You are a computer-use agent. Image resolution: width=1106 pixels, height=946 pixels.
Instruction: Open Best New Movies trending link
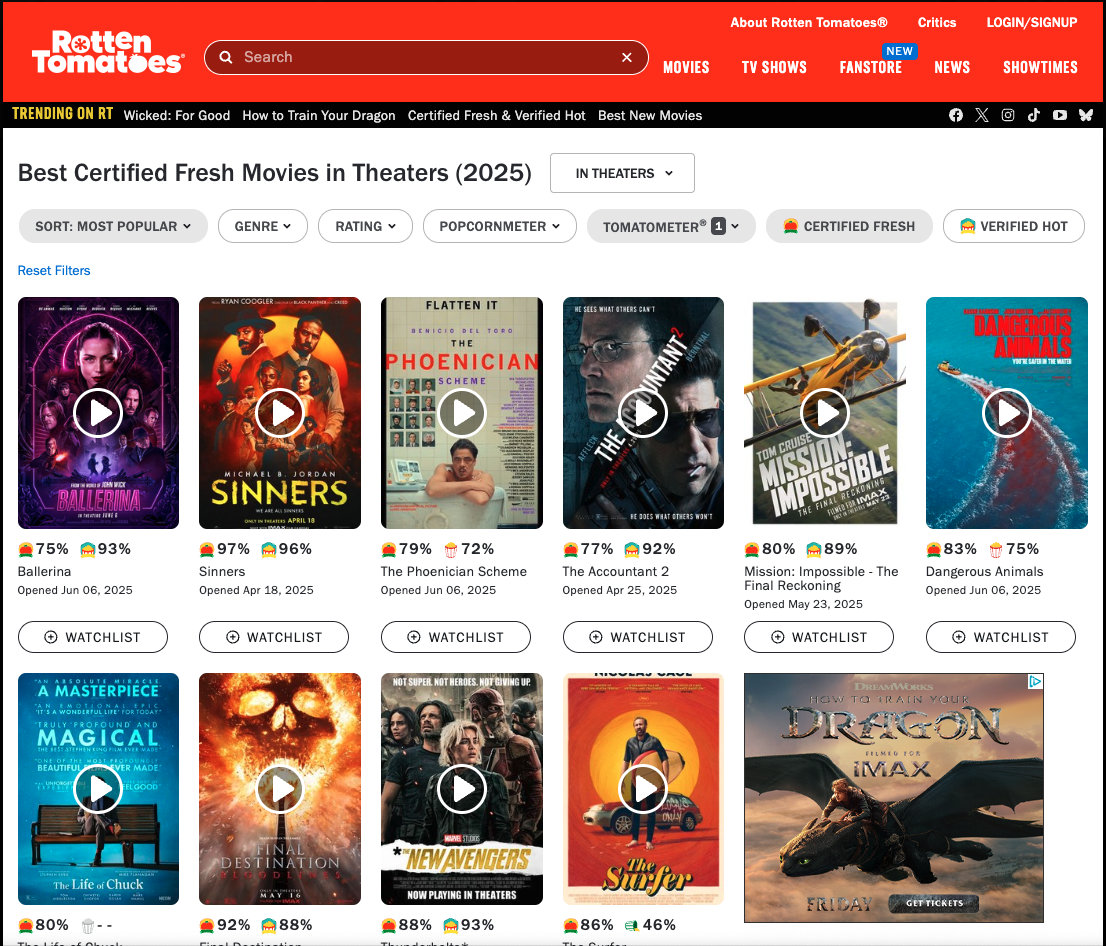click(x=650, y=115)
